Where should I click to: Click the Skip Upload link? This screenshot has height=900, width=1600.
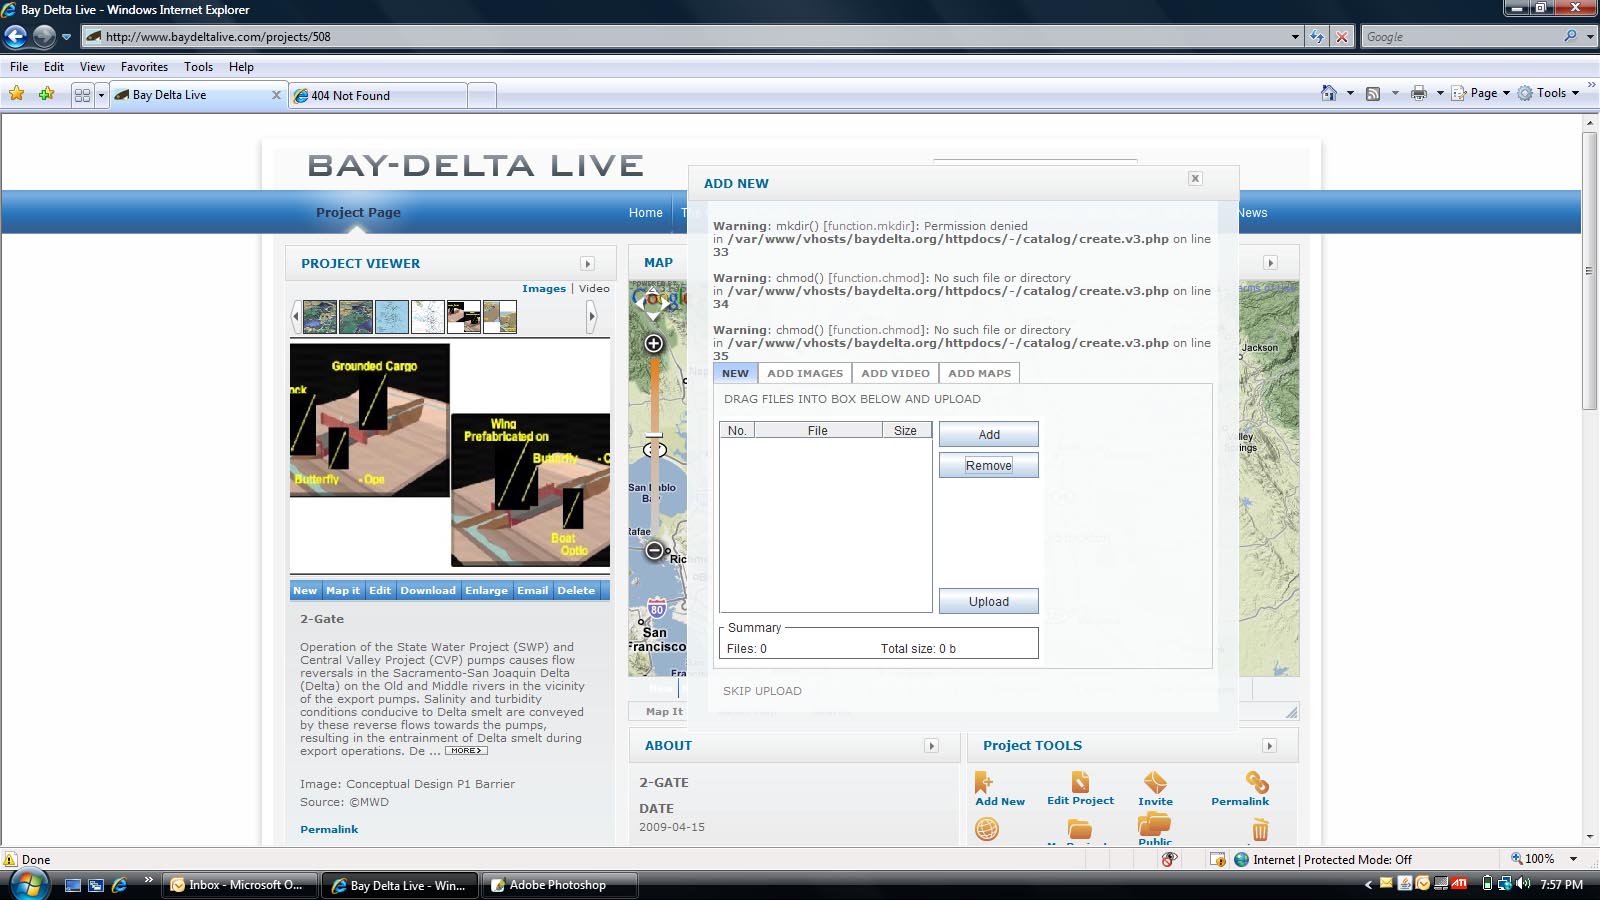pos(762,691)
